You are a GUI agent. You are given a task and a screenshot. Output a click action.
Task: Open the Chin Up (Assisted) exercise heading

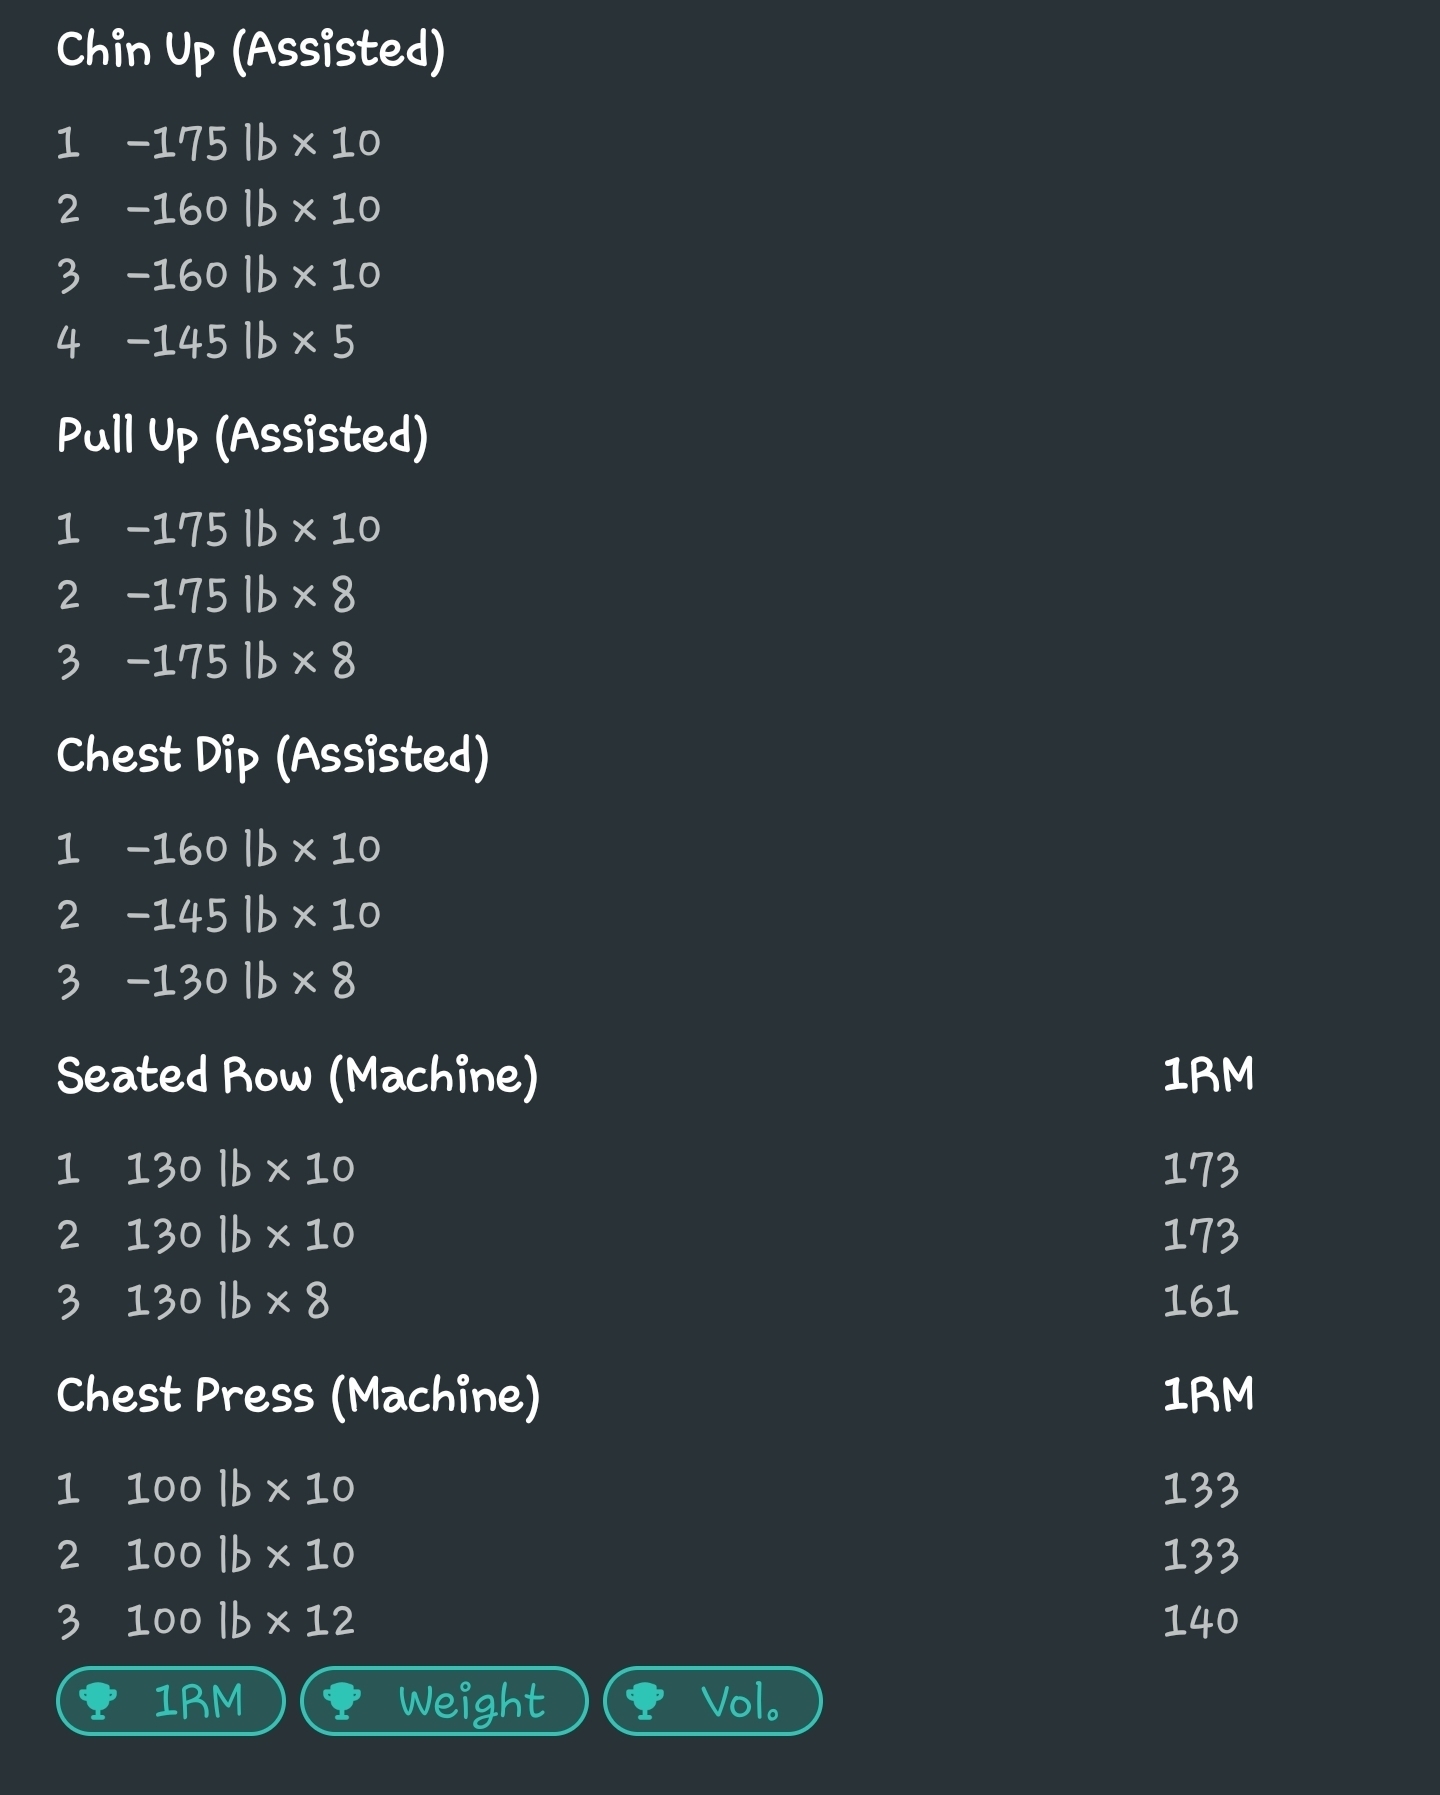click(x=250, y=50)
